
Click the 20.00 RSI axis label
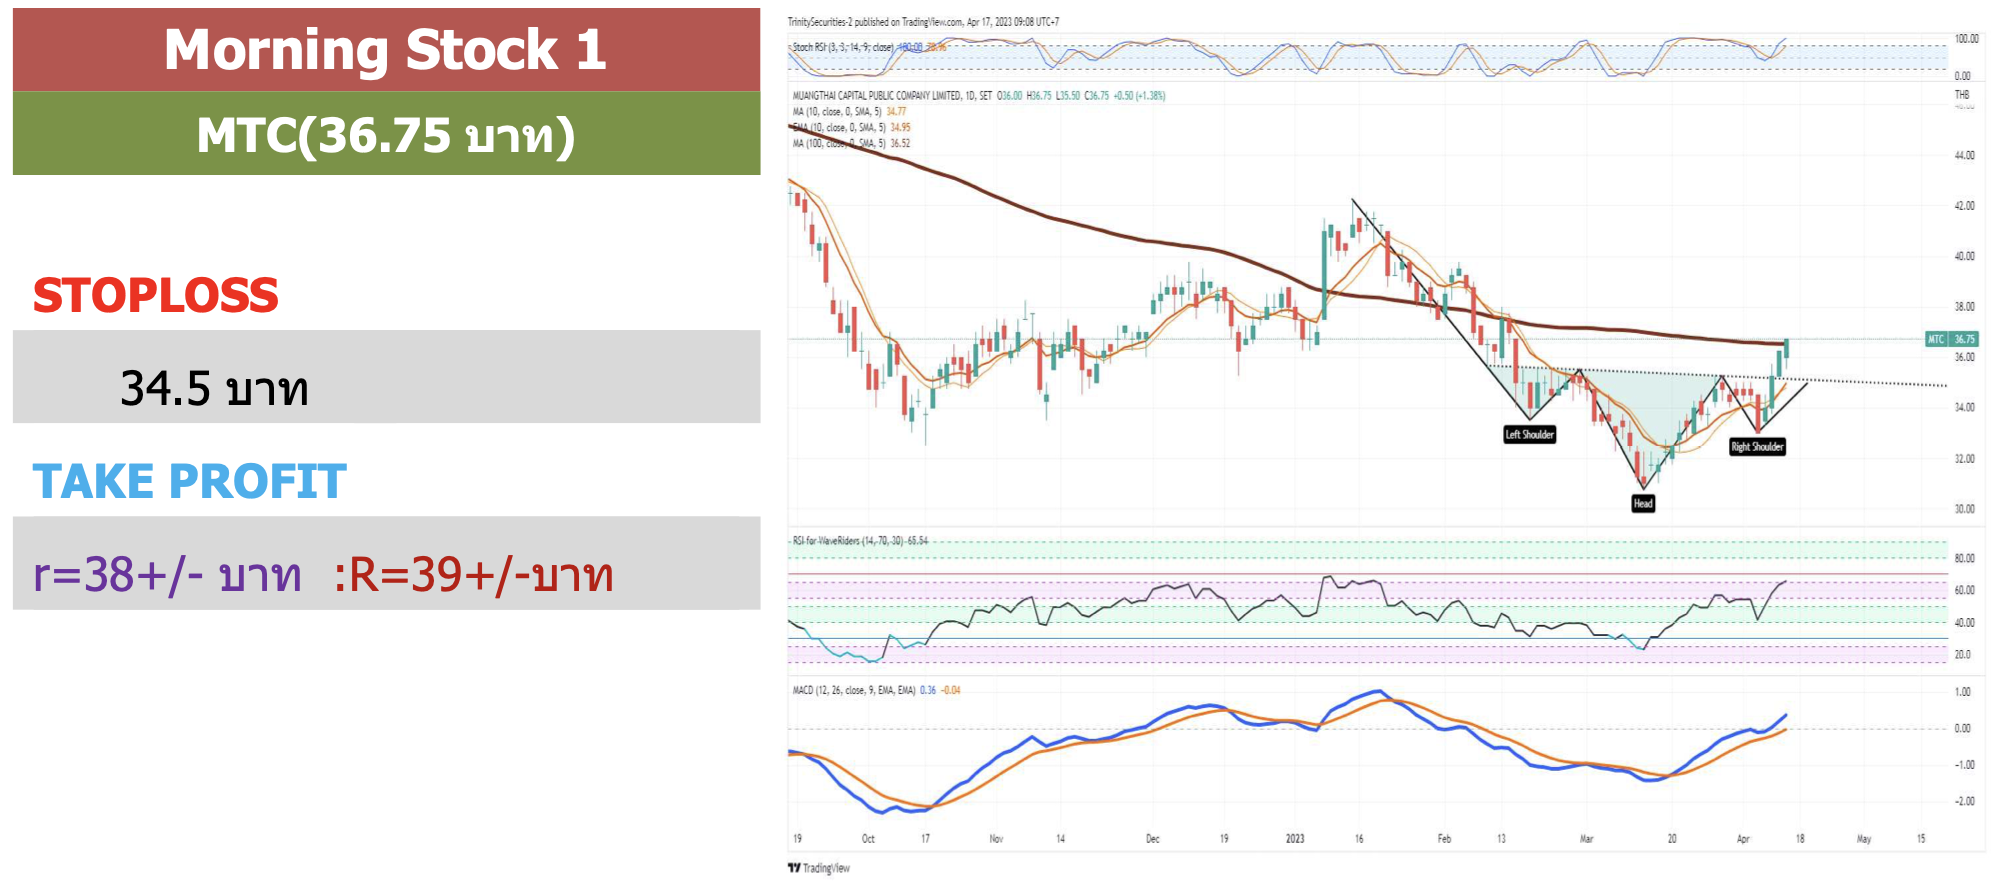tap(1963, 655)
